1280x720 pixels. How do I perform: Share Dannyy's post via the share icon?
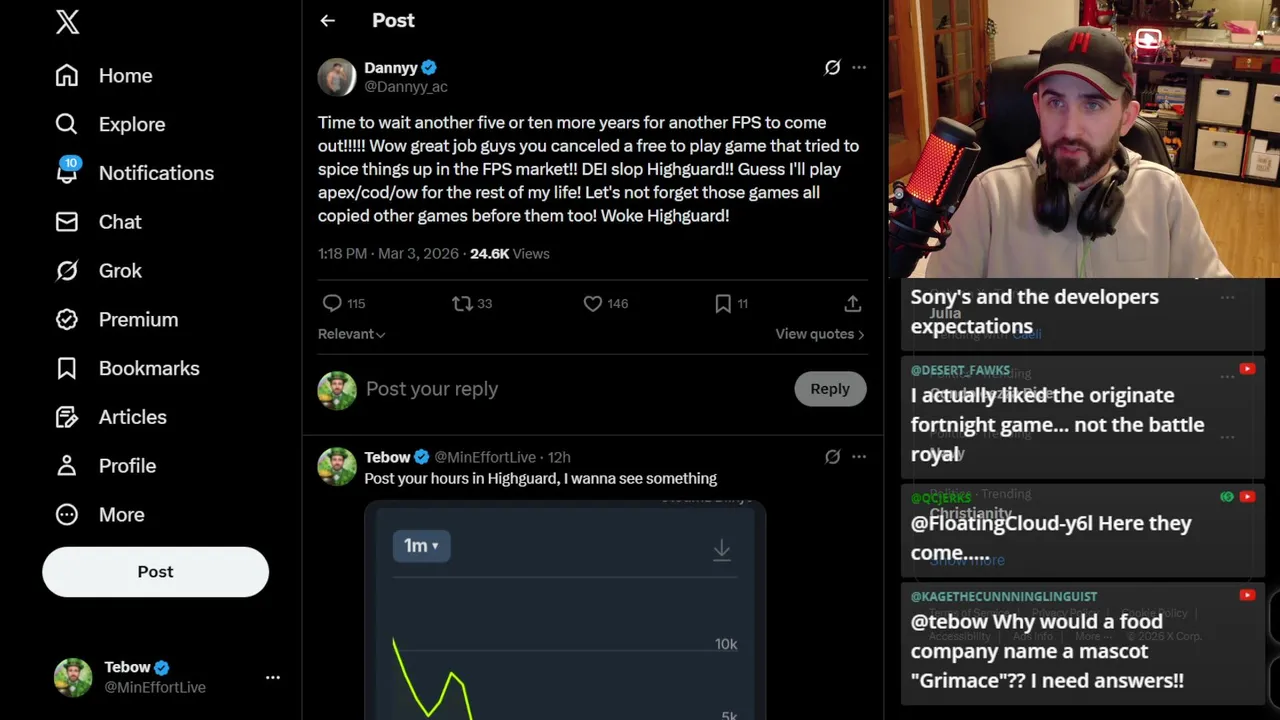click(852, 303)
